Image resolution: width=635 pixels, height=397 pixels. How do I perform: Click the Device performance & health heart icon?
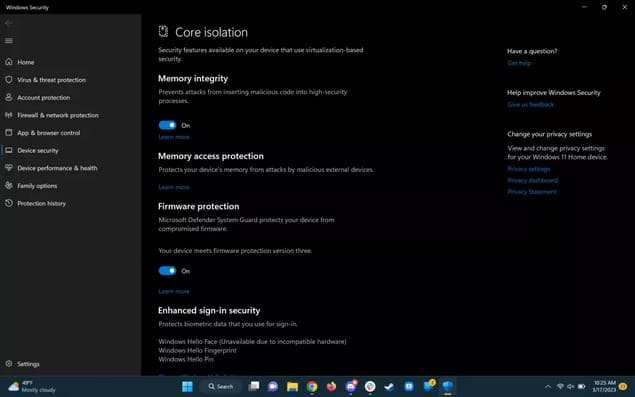[x=9, y=168]
